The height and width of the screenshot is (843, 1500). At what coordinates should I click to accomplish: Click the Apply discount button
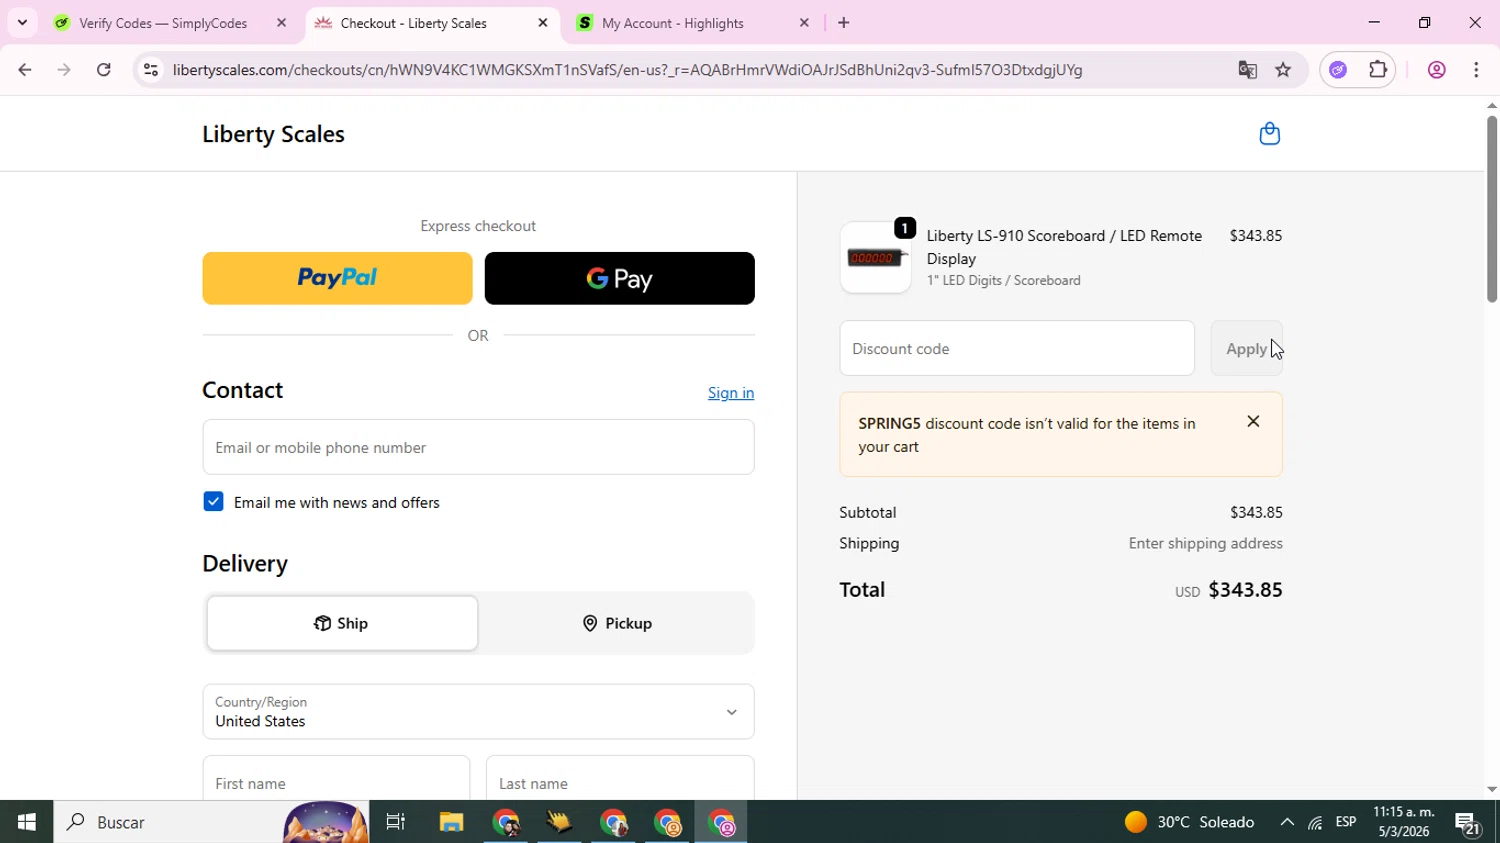point(1246,348)
